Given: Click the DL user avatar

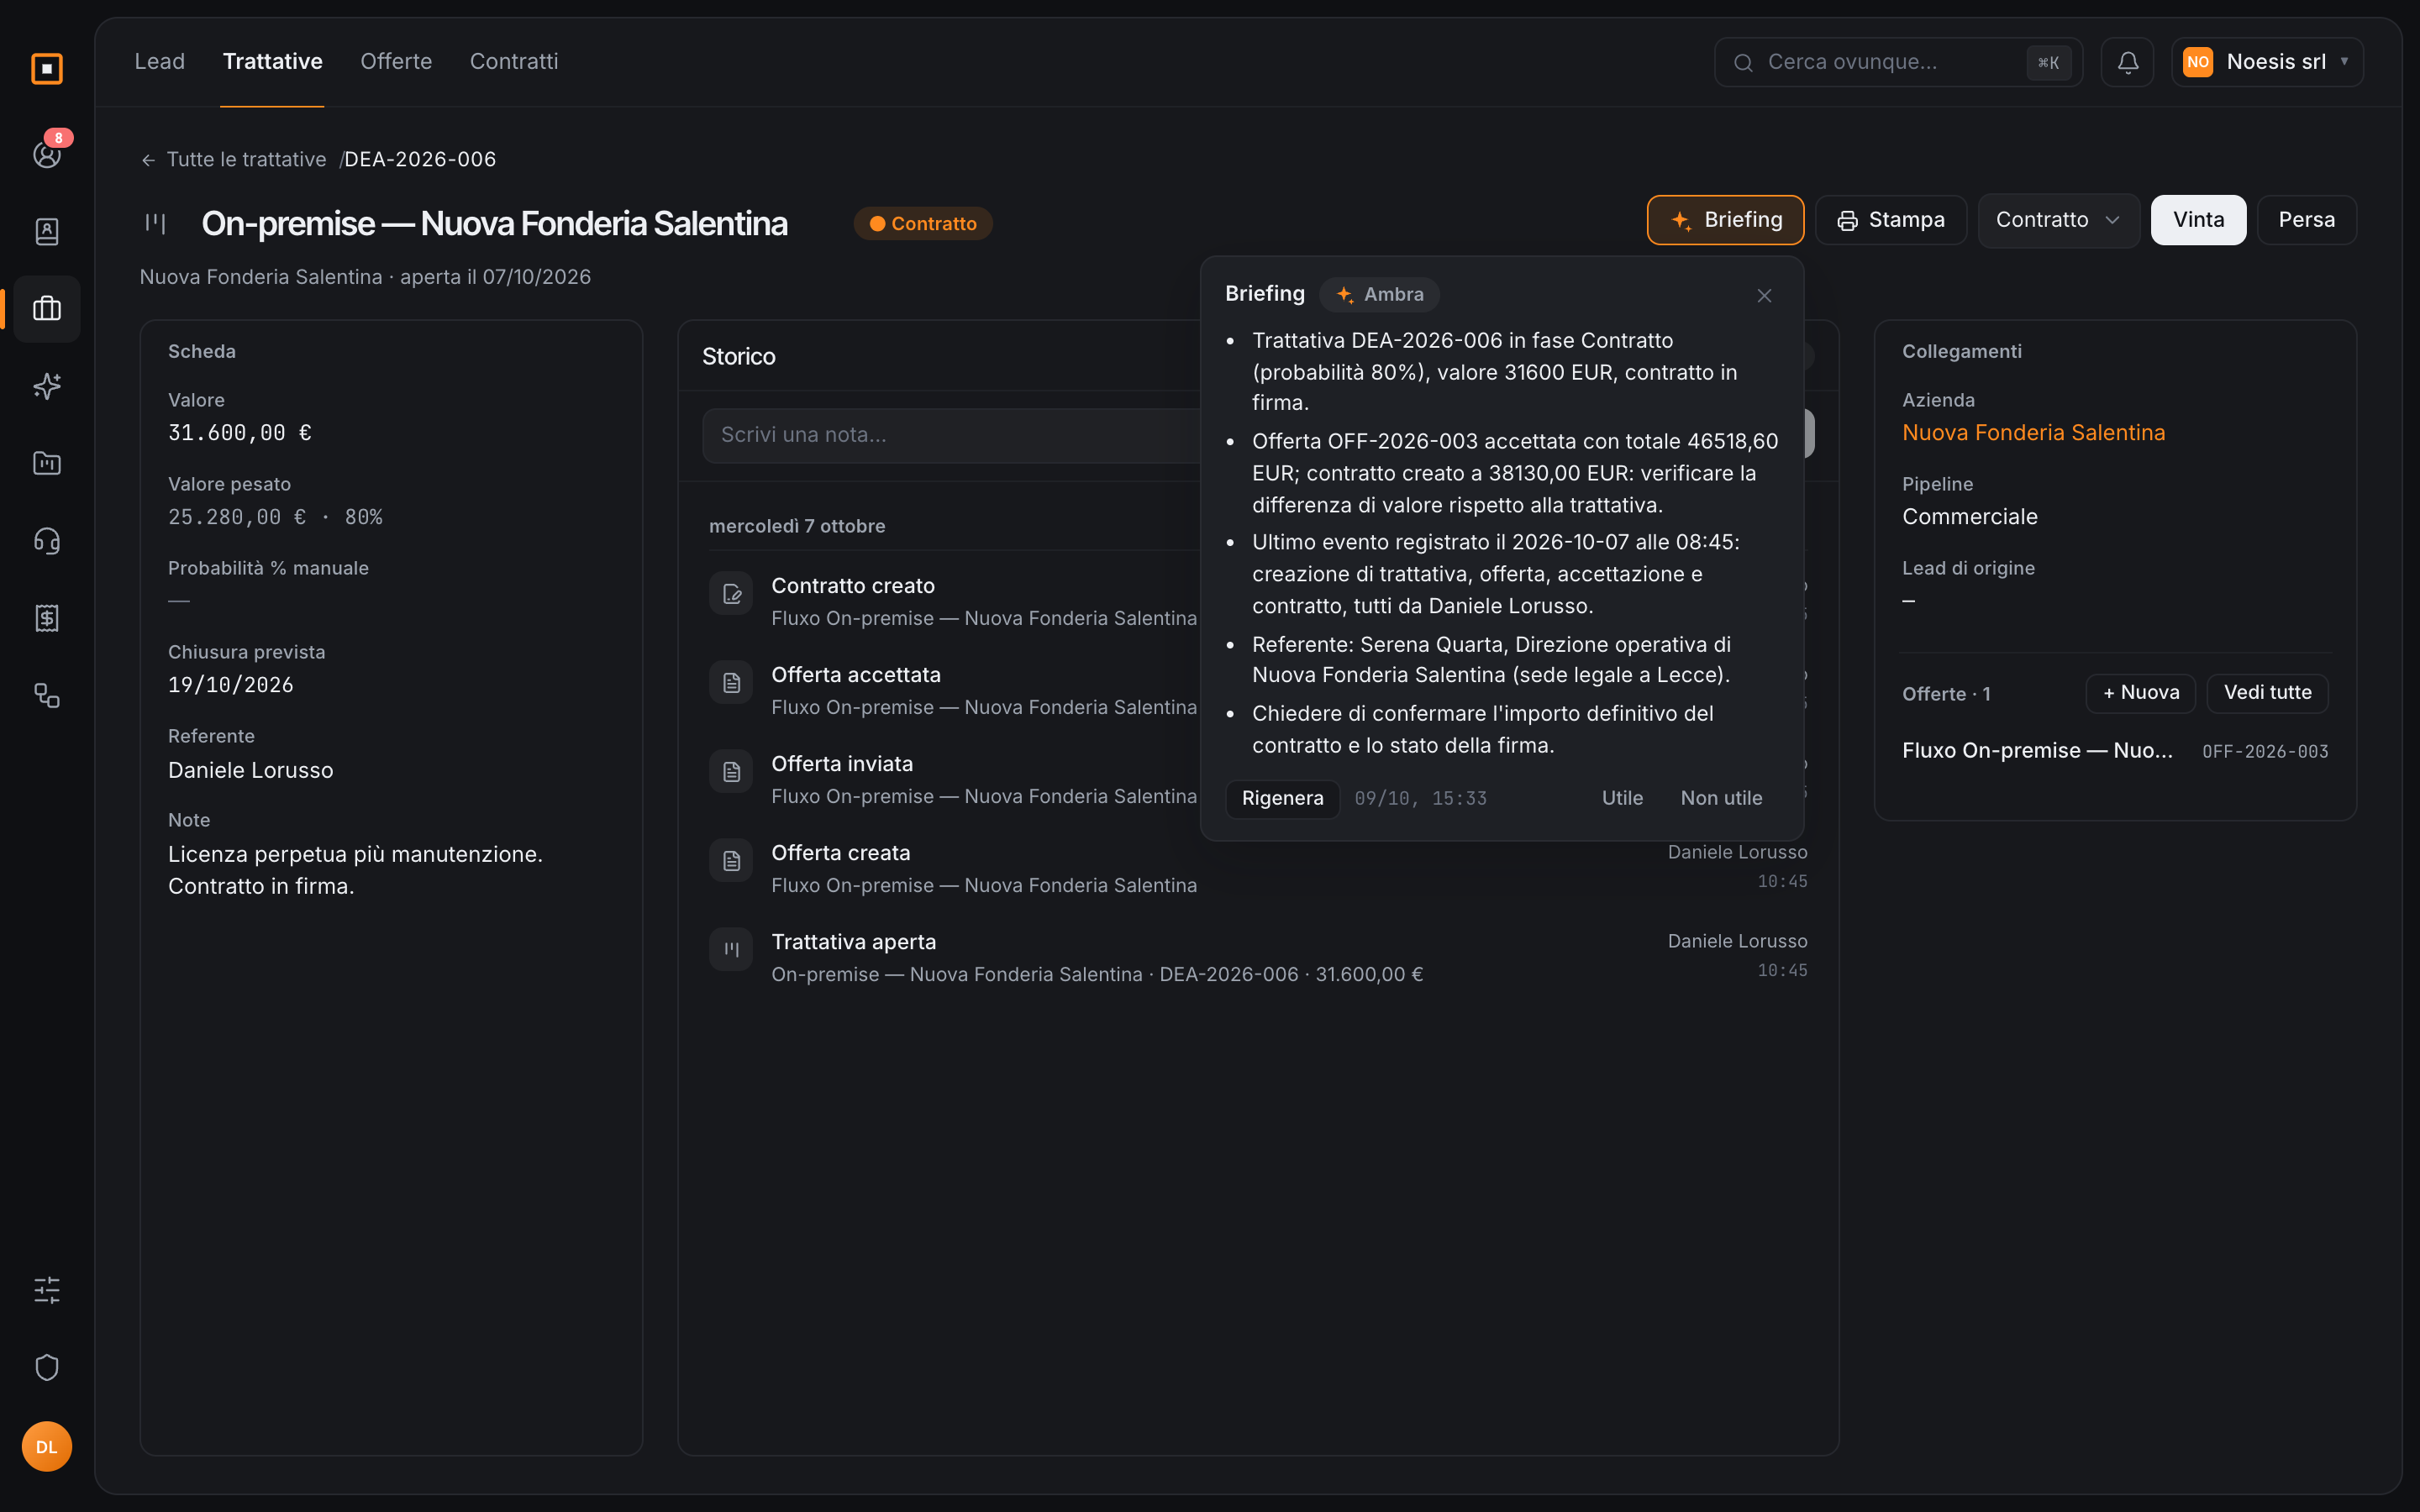Looking at the screenshot, I should (47, 1446).
